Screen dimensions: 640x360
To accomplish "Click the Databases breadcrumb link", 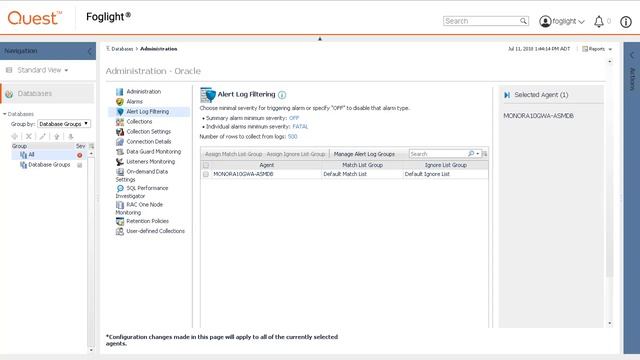I will 122,49.
